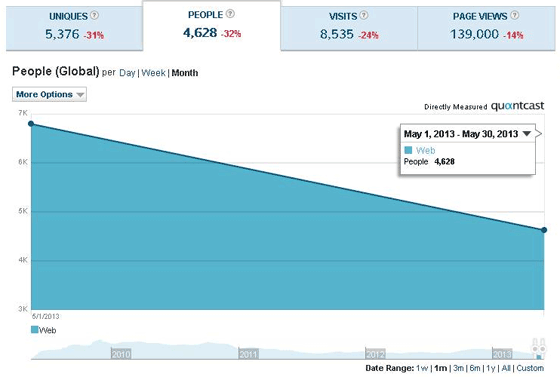Click the timeline range handle icon

click(x=539, y=348)
